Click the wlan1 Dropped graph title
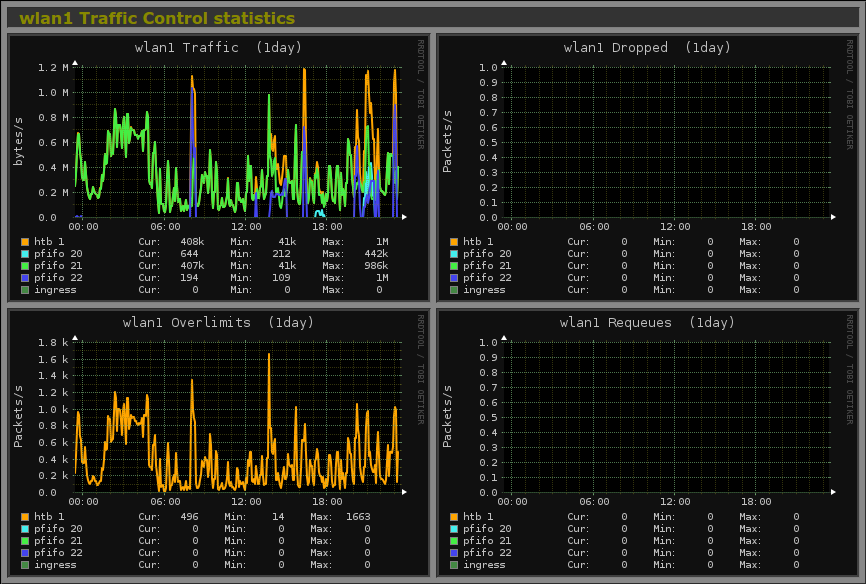 pyautogui.click(x=647, y=47)
